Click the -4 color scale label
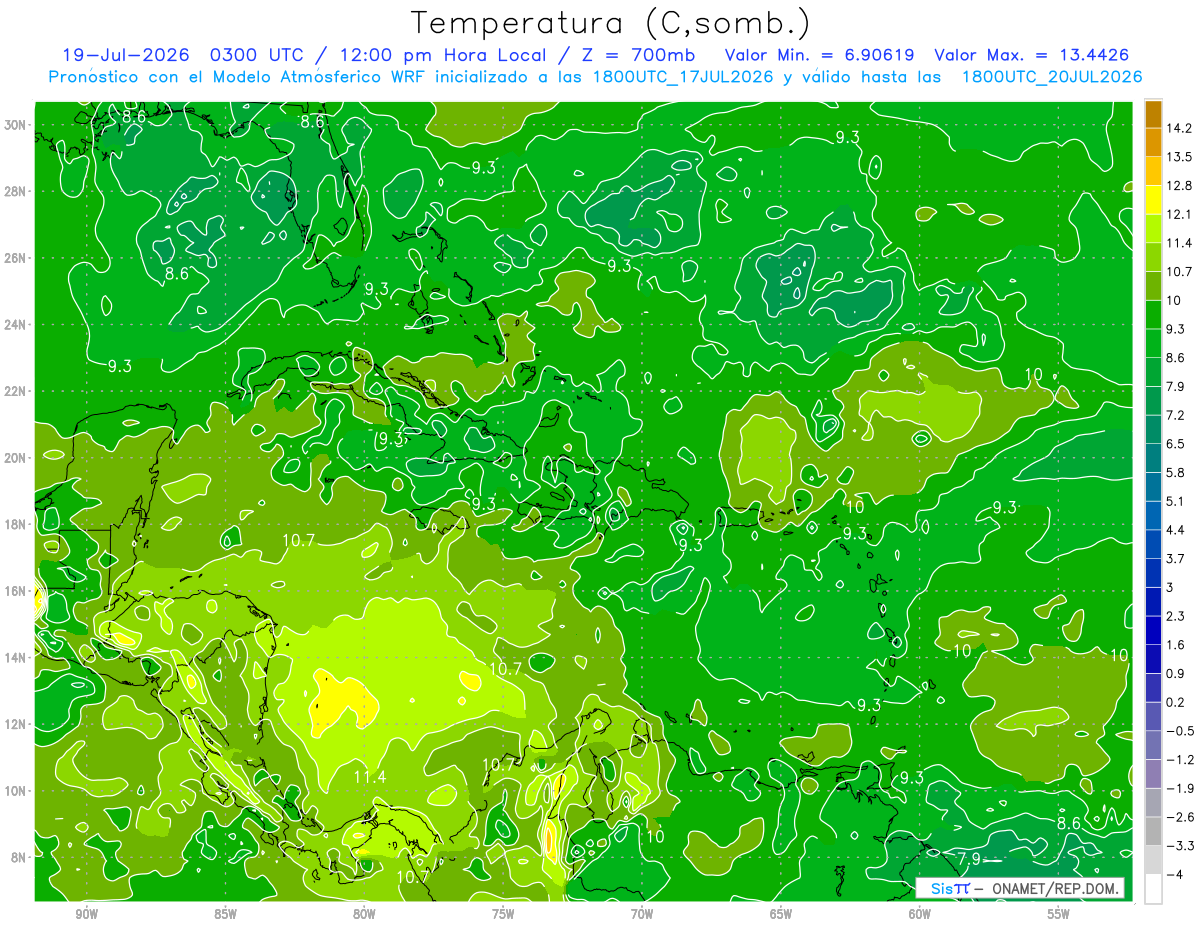 coord(1175,875)
